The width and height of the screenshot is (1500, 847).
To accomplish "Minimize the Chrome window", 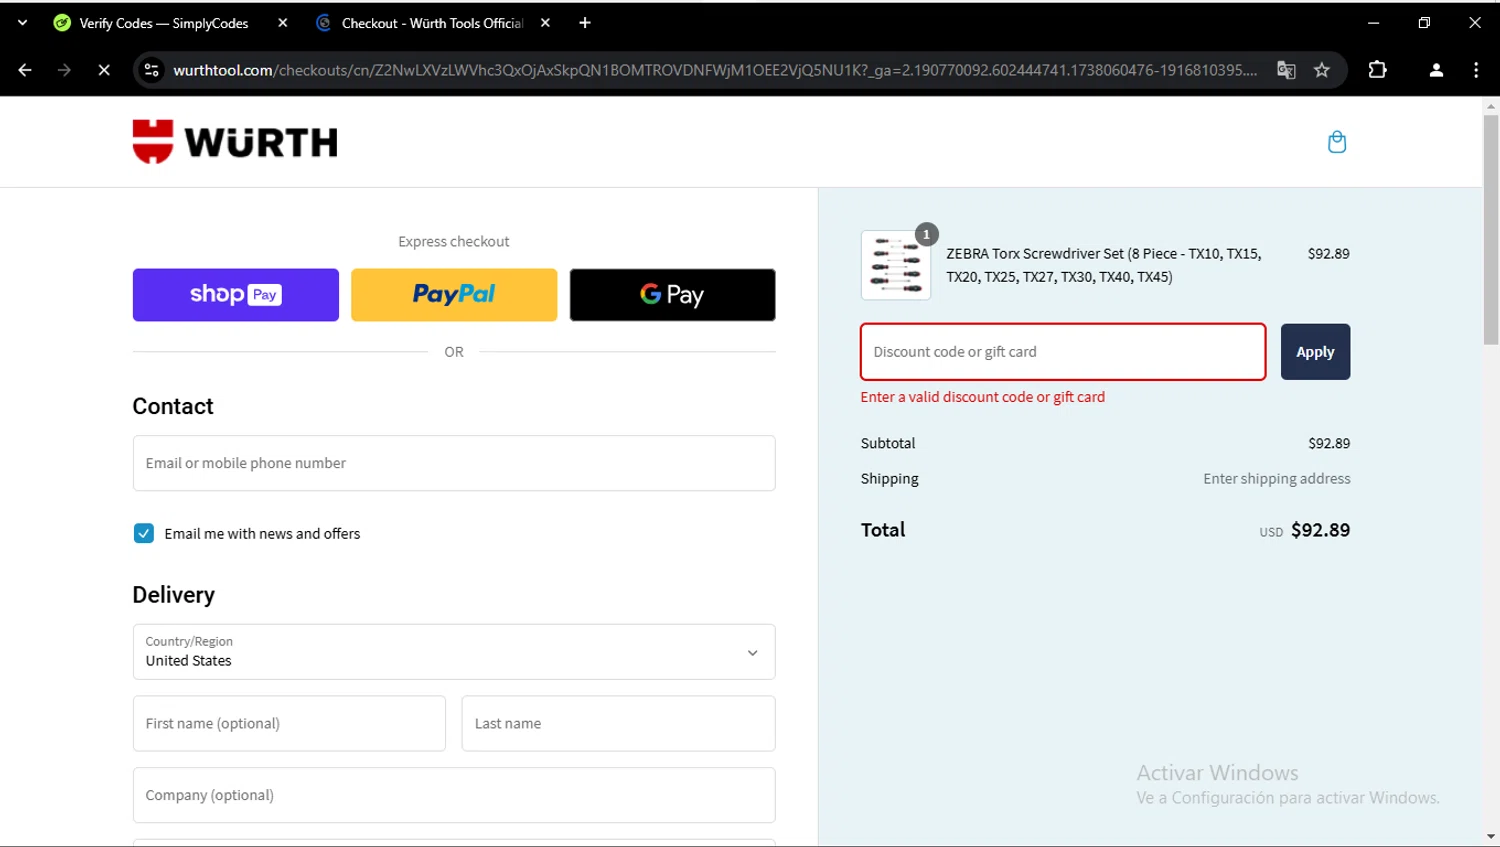I will 1373,23.
